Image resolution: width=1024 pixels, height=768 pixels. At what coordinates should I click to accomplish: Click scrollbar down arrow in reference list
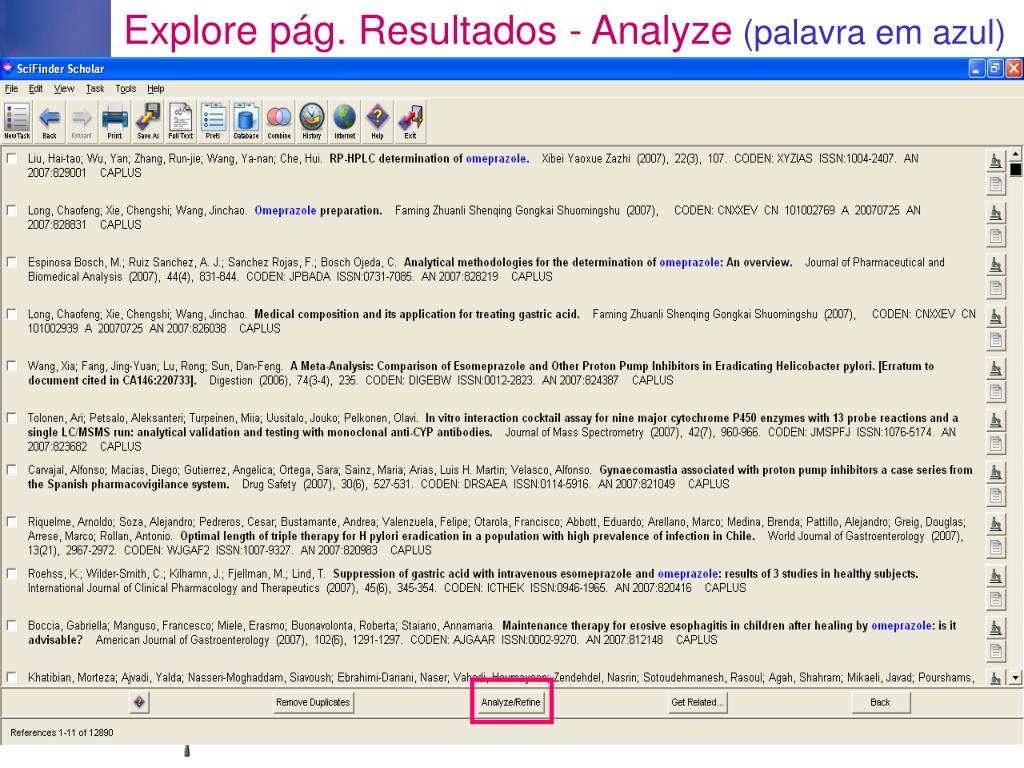click(1016, 678)
